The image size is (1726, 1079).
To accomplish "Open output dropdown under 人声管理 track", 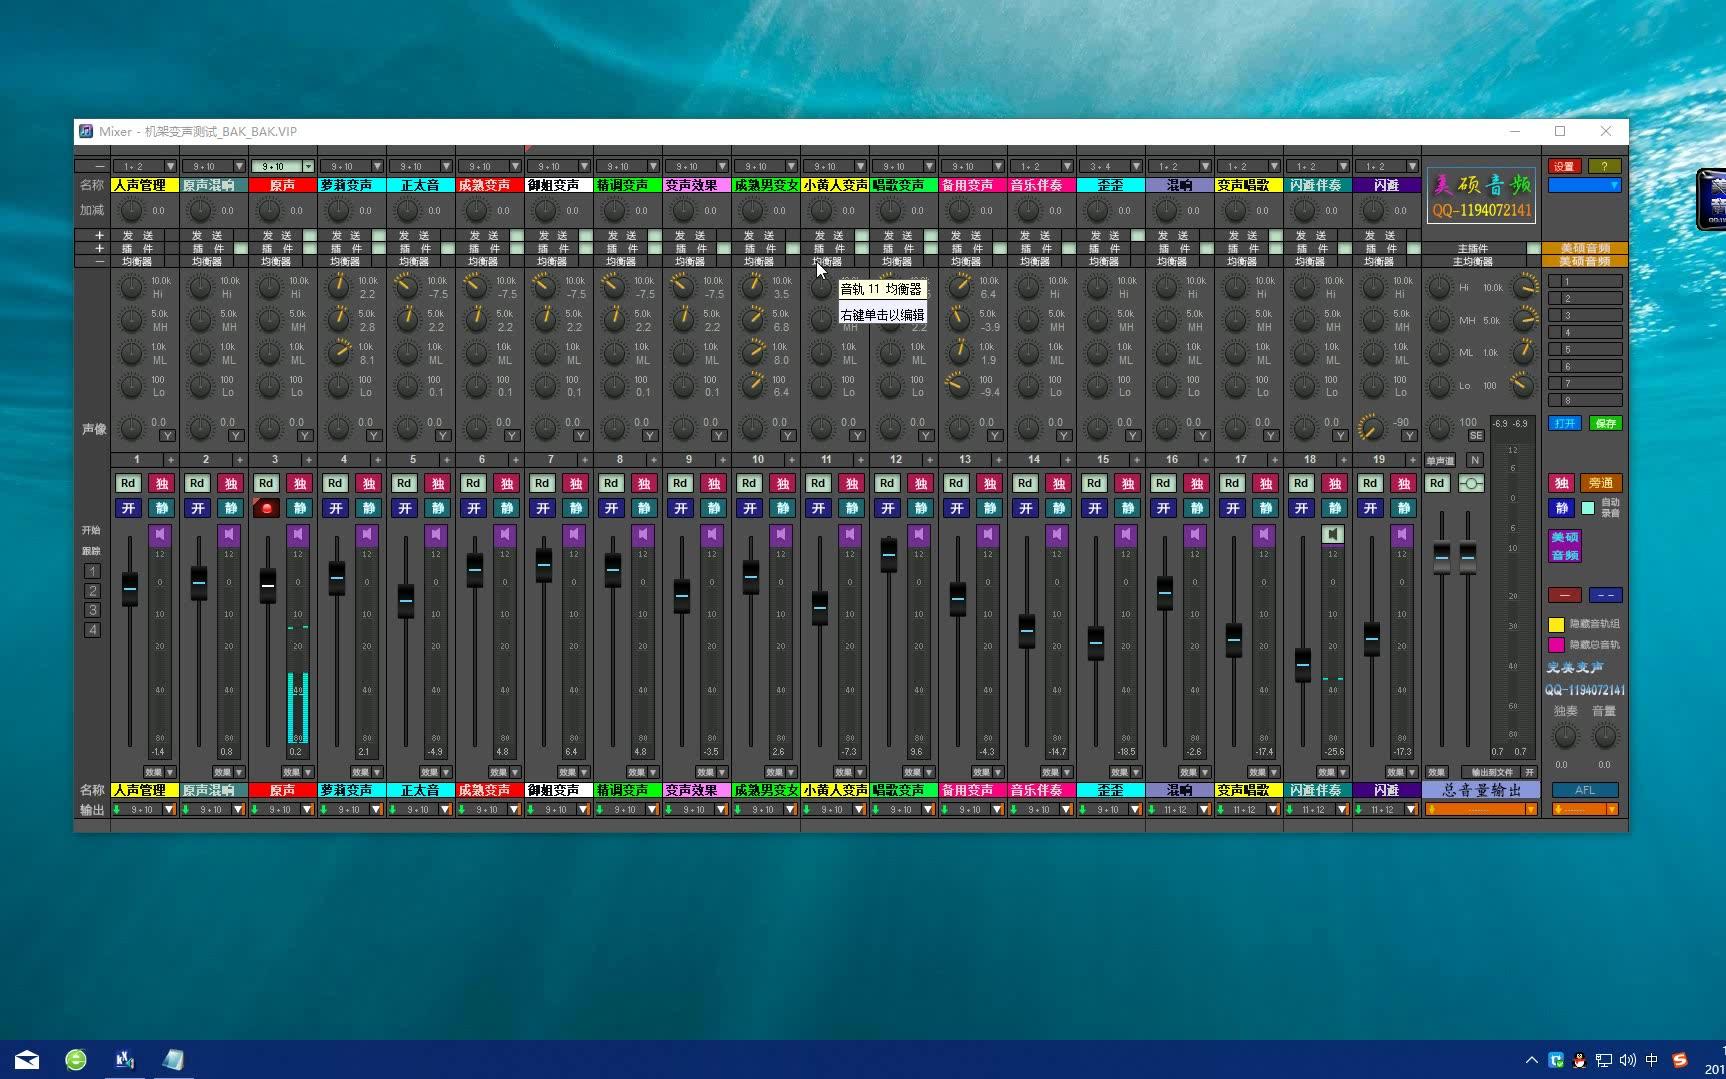I will pos(144,810).
